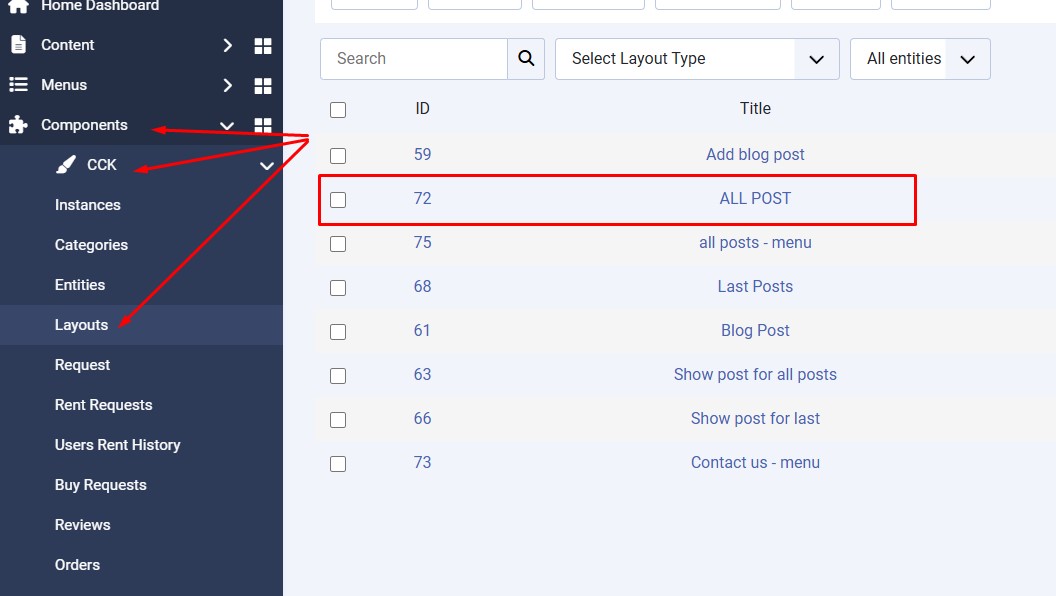
Task: Check the box for ALL POST row
Action: [x=338, y=199]
